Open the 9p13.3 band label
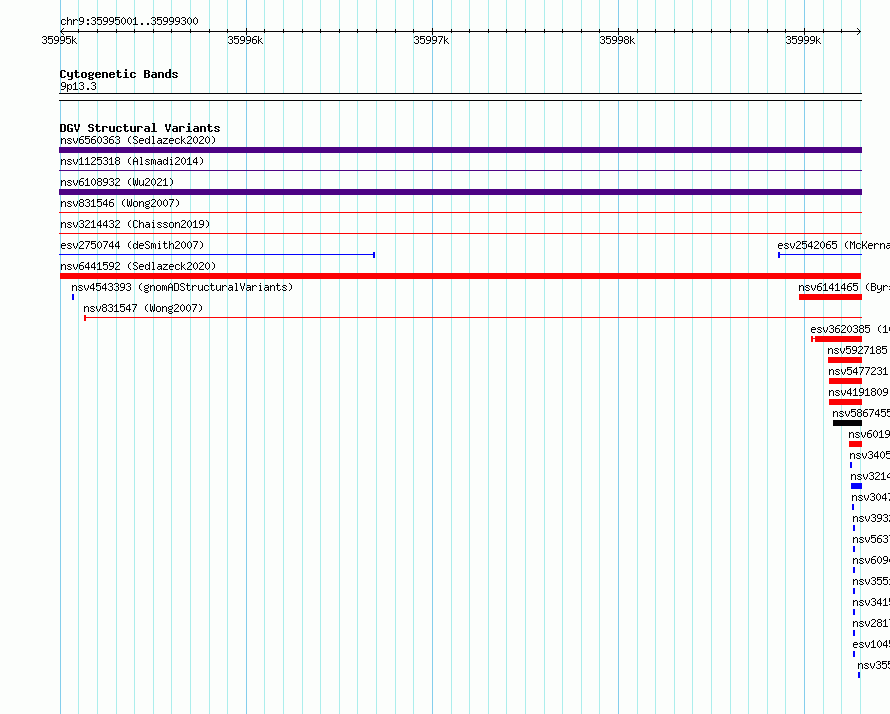The width and height of the screenshot is (890, 714). [78, 86]
